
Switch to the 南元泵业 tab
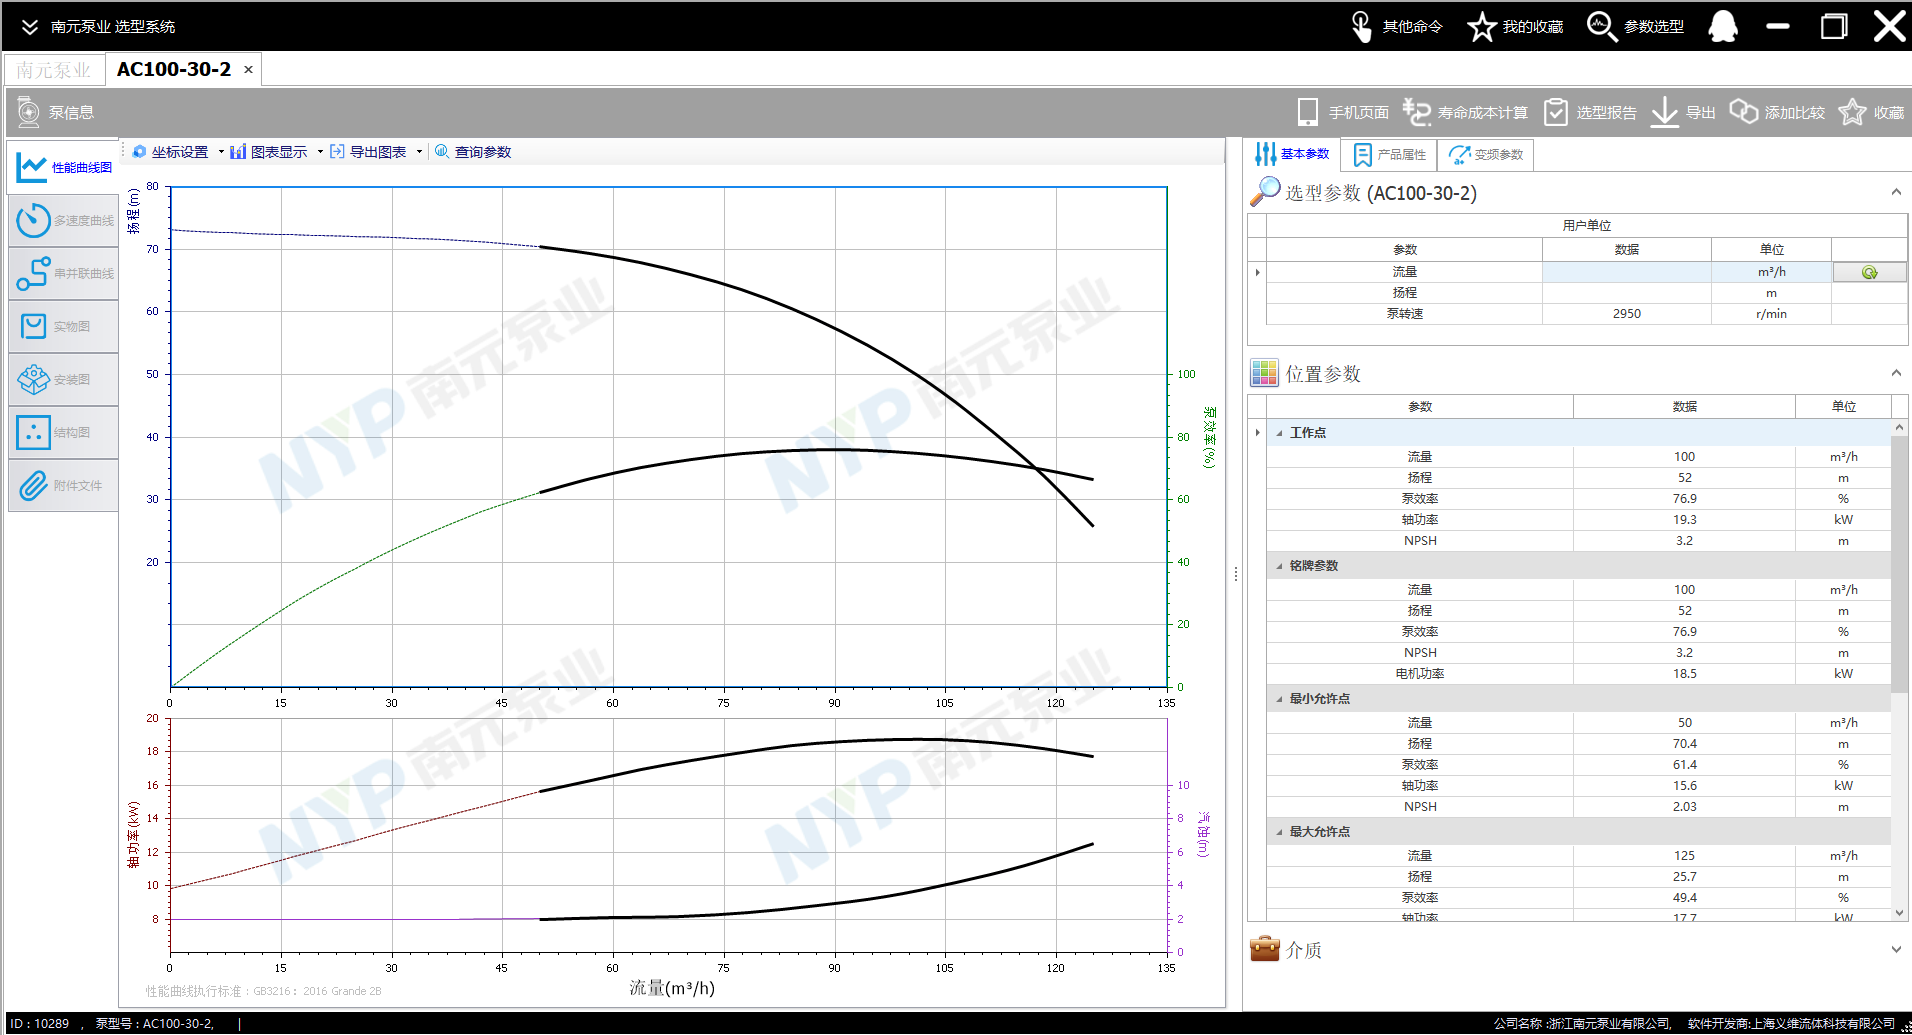53,70
